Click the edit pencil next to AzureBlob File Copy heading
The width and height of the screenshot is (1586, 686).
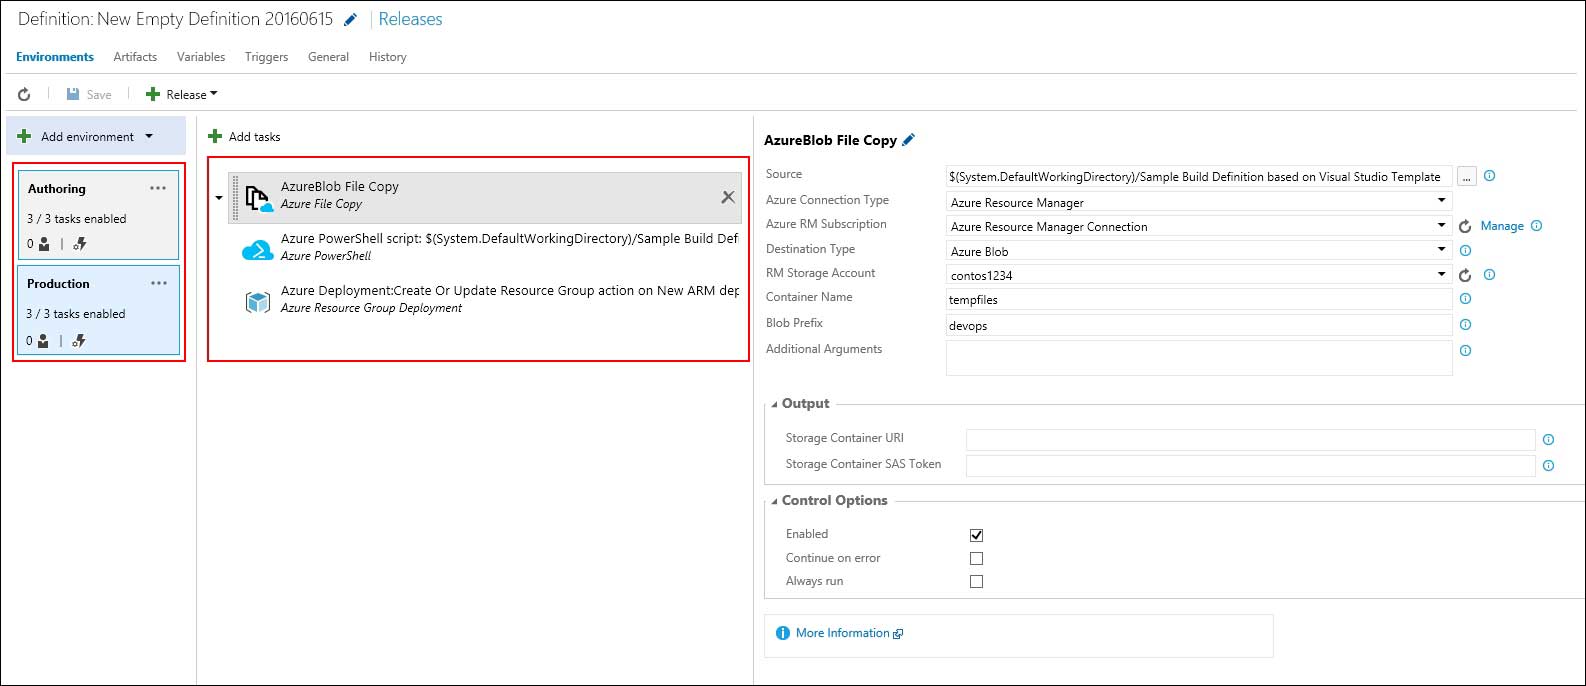coord(908,140)
